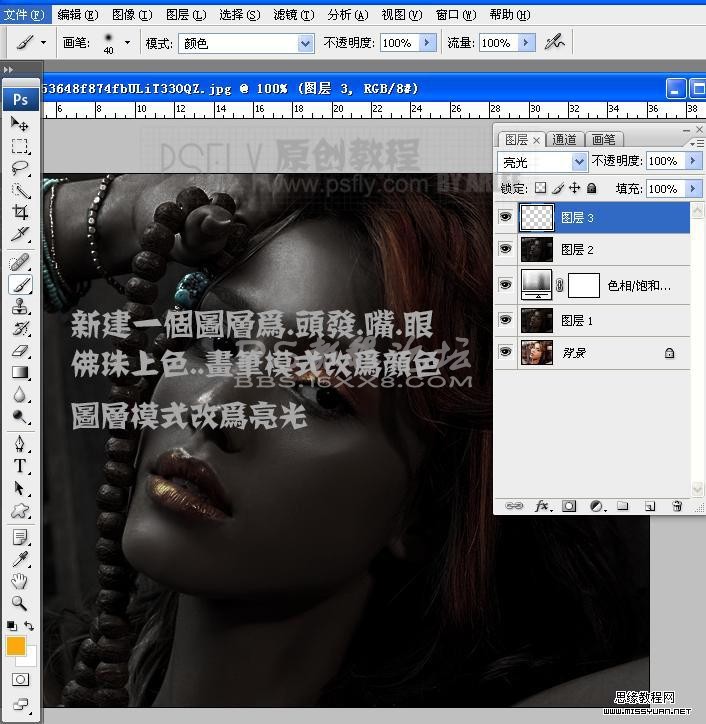The image size is (706, 724).
Task: Select the Crop tool
Action: pos(19,212)
